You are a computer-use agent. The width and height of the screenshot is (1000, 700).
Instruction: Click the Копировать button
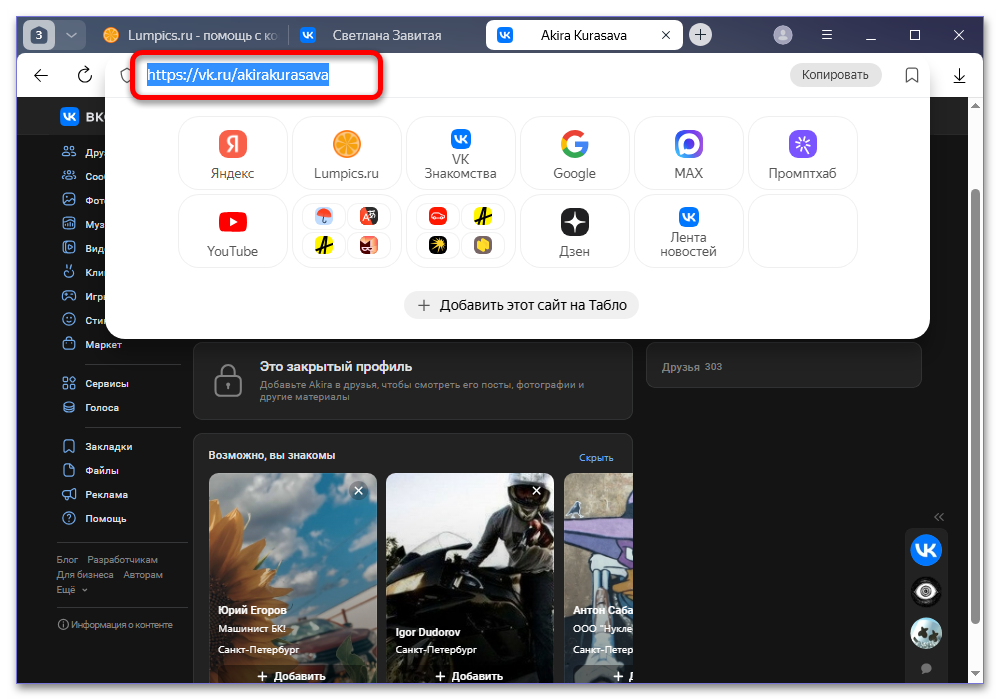(x=835, y=75)
